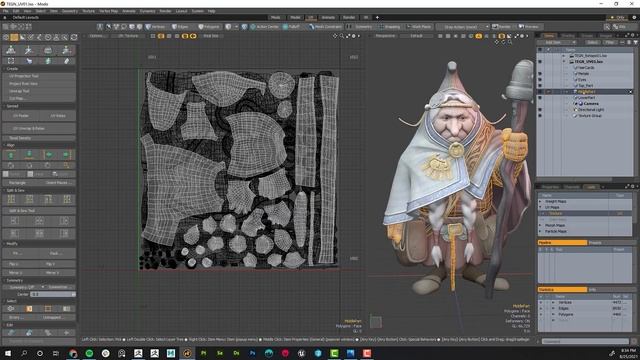Click the highlighted orange Select section icon
The height and width of the screenshot is (360, 640).
tap(29, 309)
